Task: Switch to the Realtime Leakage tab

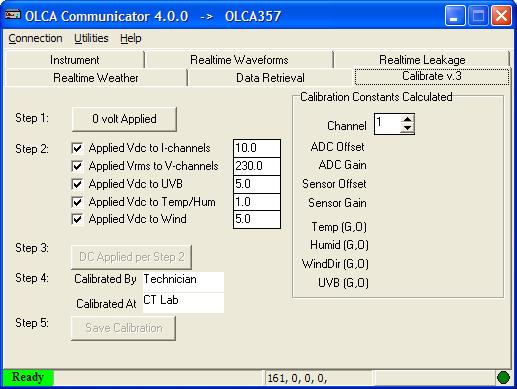Action: tap(422, 60)
